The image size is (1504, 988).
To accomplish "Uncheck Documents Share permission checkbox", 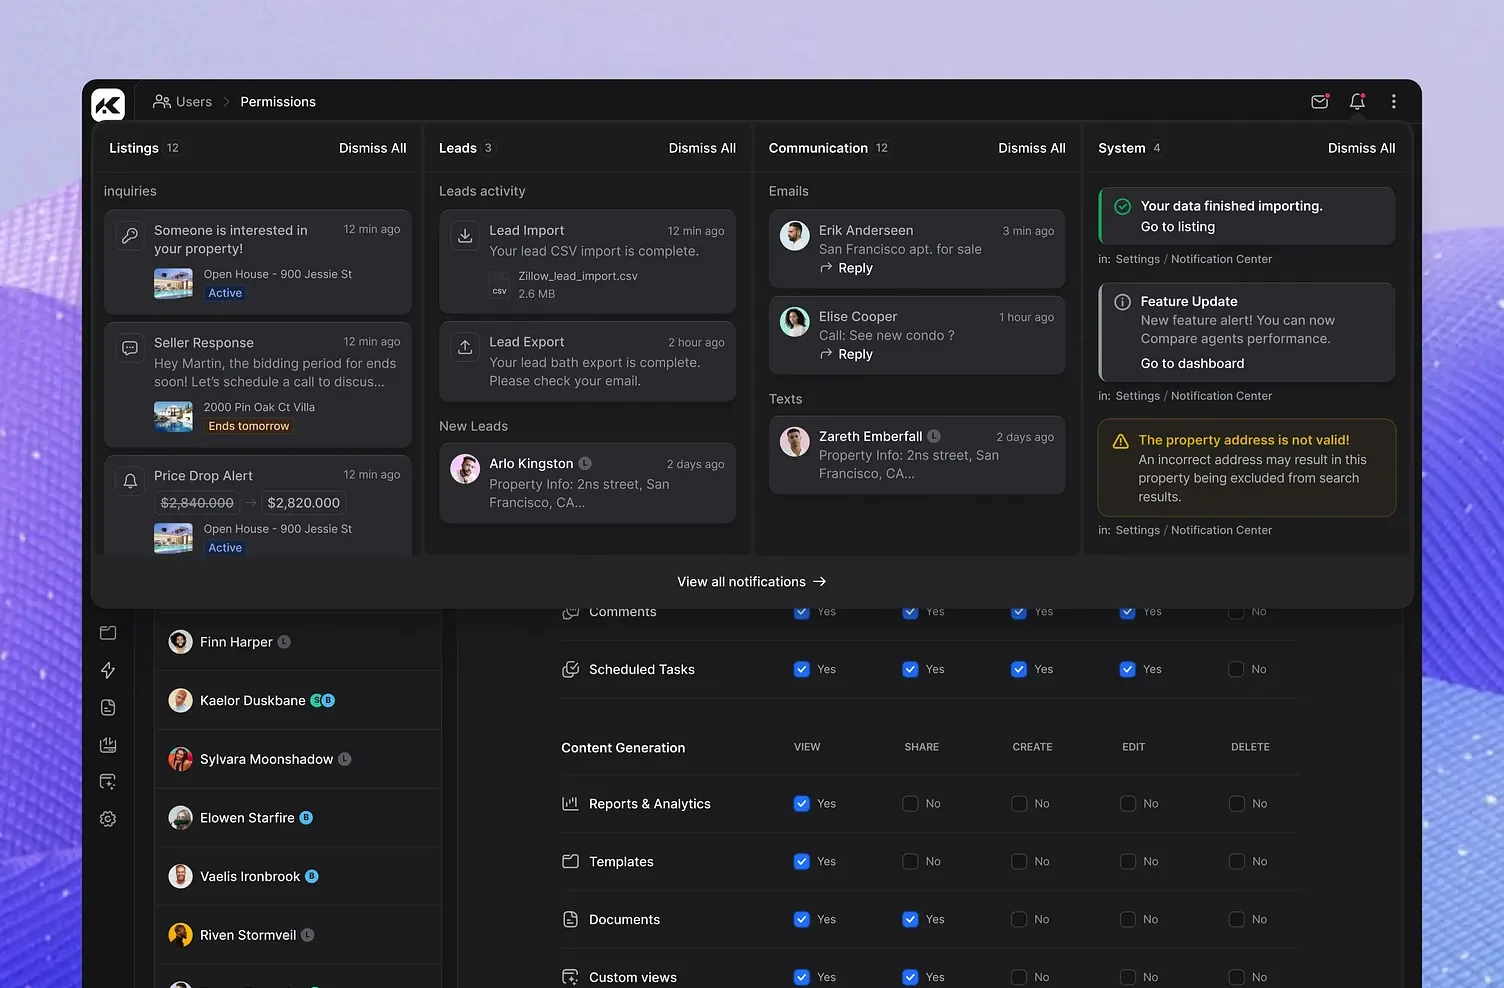I will click(x=910, y=920).
